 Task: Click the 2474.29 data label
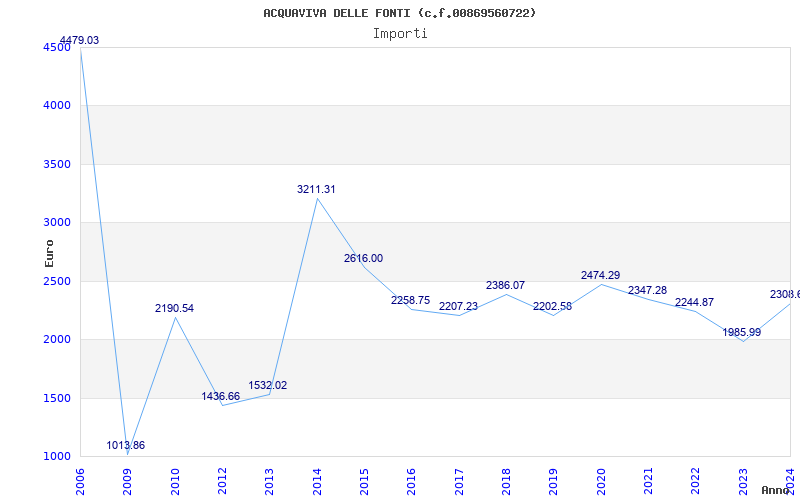[601, 275]
